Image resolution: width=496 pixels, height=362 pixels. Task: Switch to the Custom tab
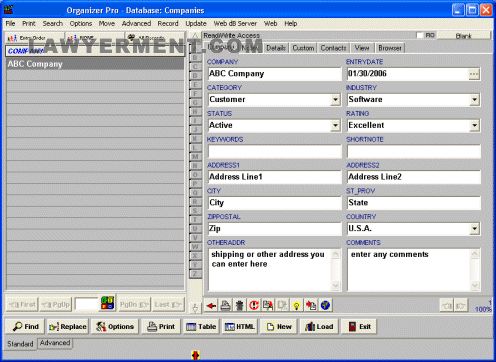(303, 48)
